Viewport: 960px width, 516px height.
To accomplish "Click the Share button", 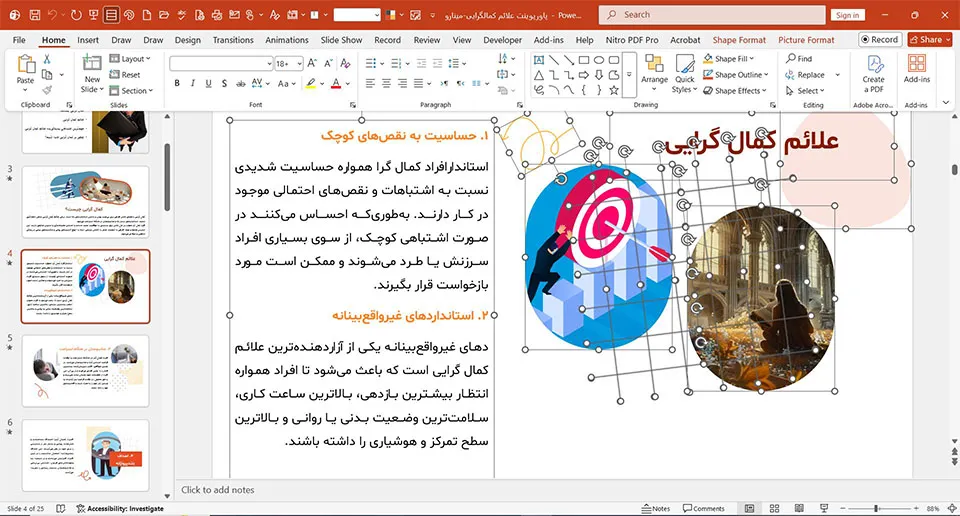I will (929, 39).
